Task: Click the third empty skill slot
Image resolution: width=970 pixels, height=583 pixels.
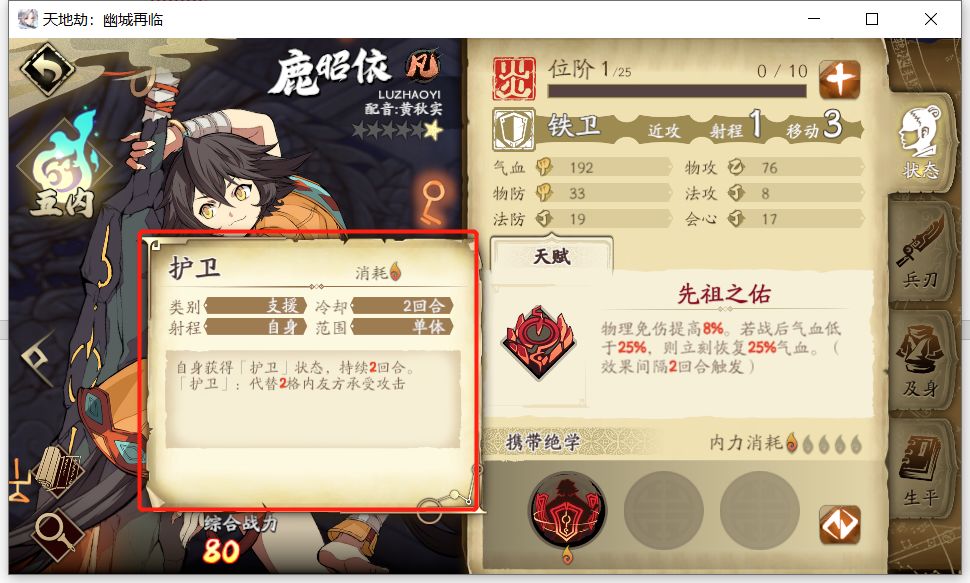Action: 760,511
